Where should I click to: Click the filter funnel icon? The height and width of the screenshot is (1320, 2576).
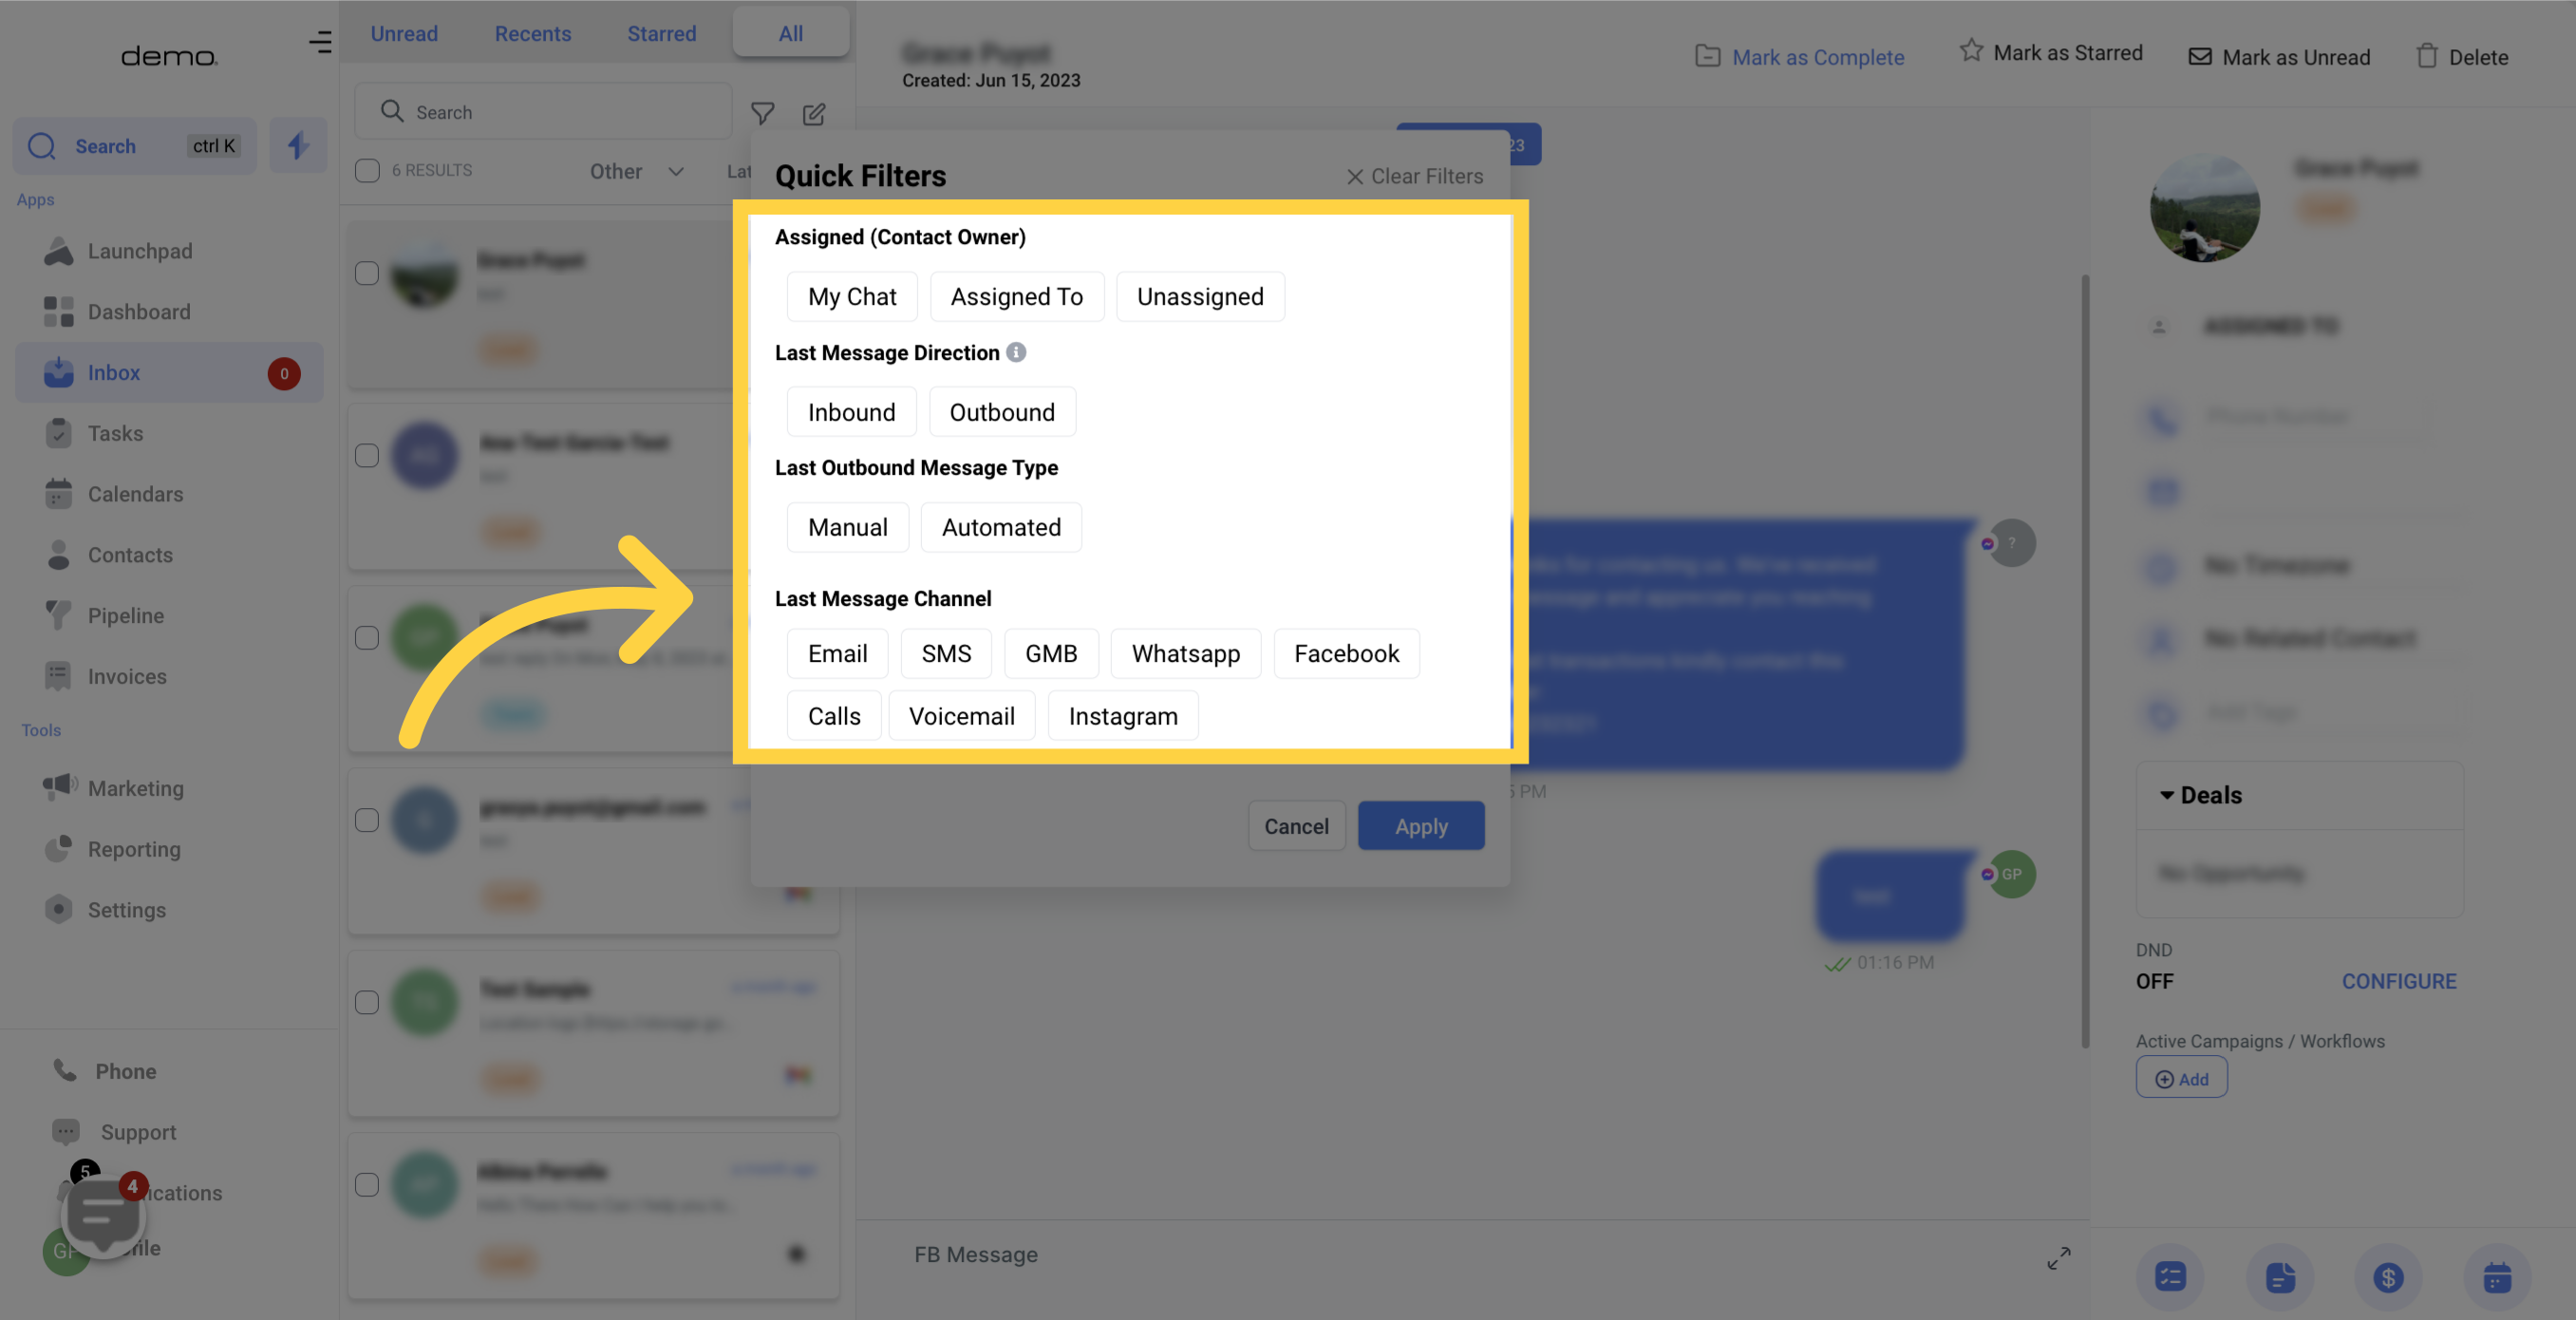pyautogui.click(x=762, y=111)
